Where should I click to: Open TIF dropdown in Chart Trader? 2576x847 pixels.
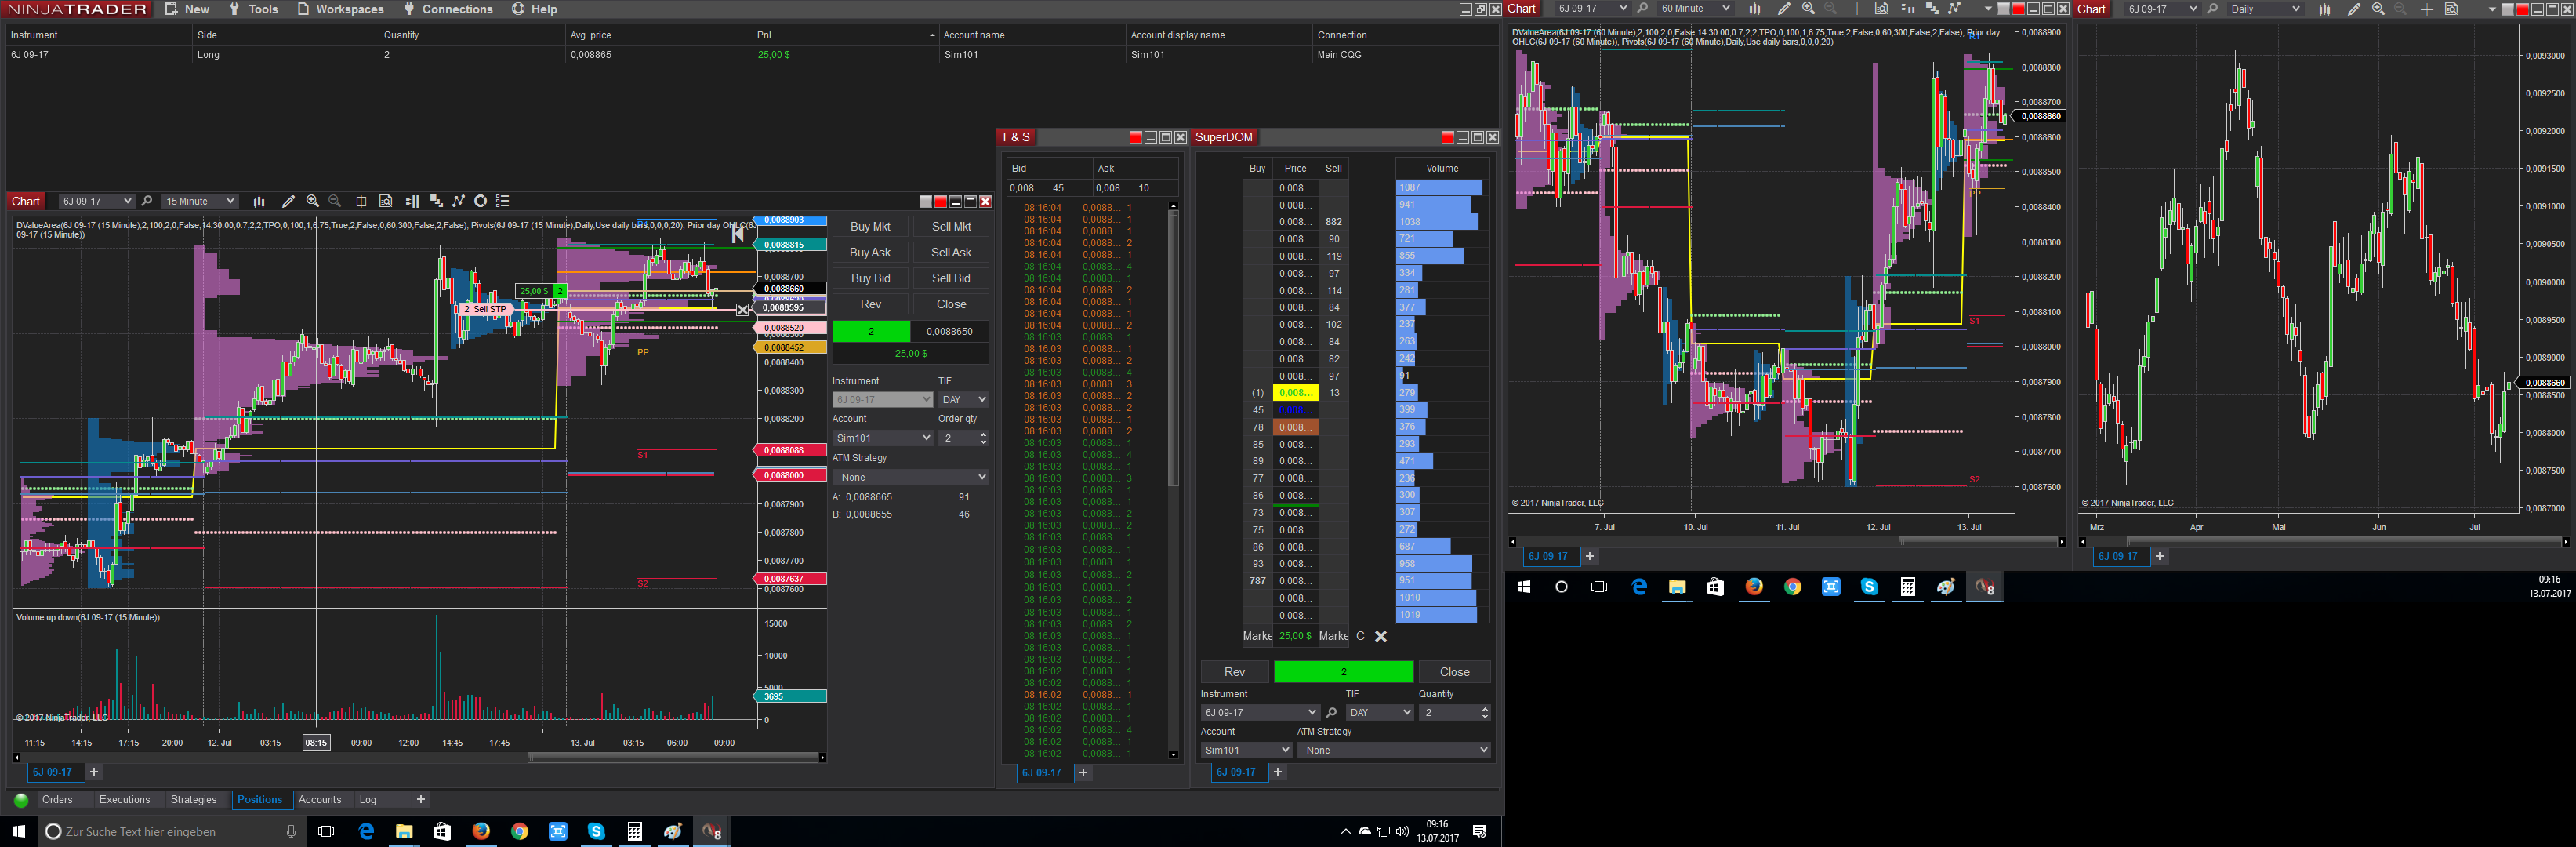coord(964,400)
